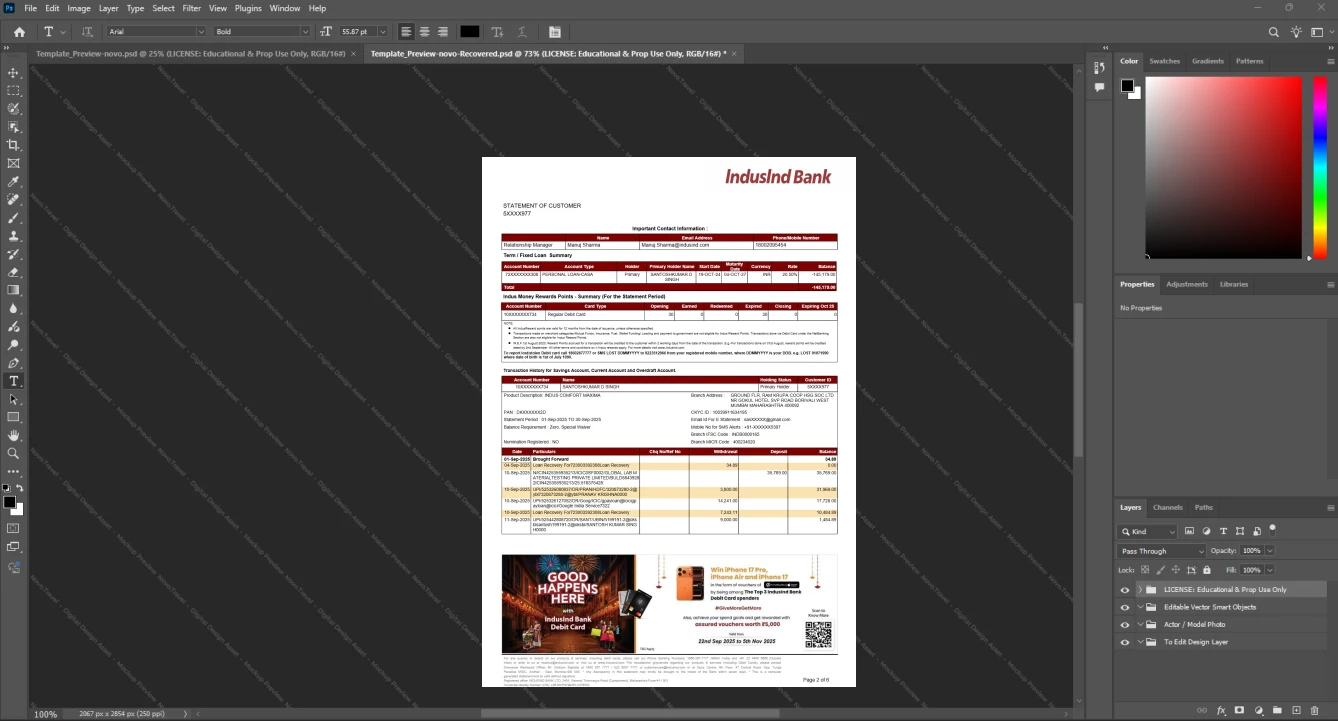Click Delete layer trash icon
Image resolution: width=1338 pixels, height=721 pixels.
1314,711
